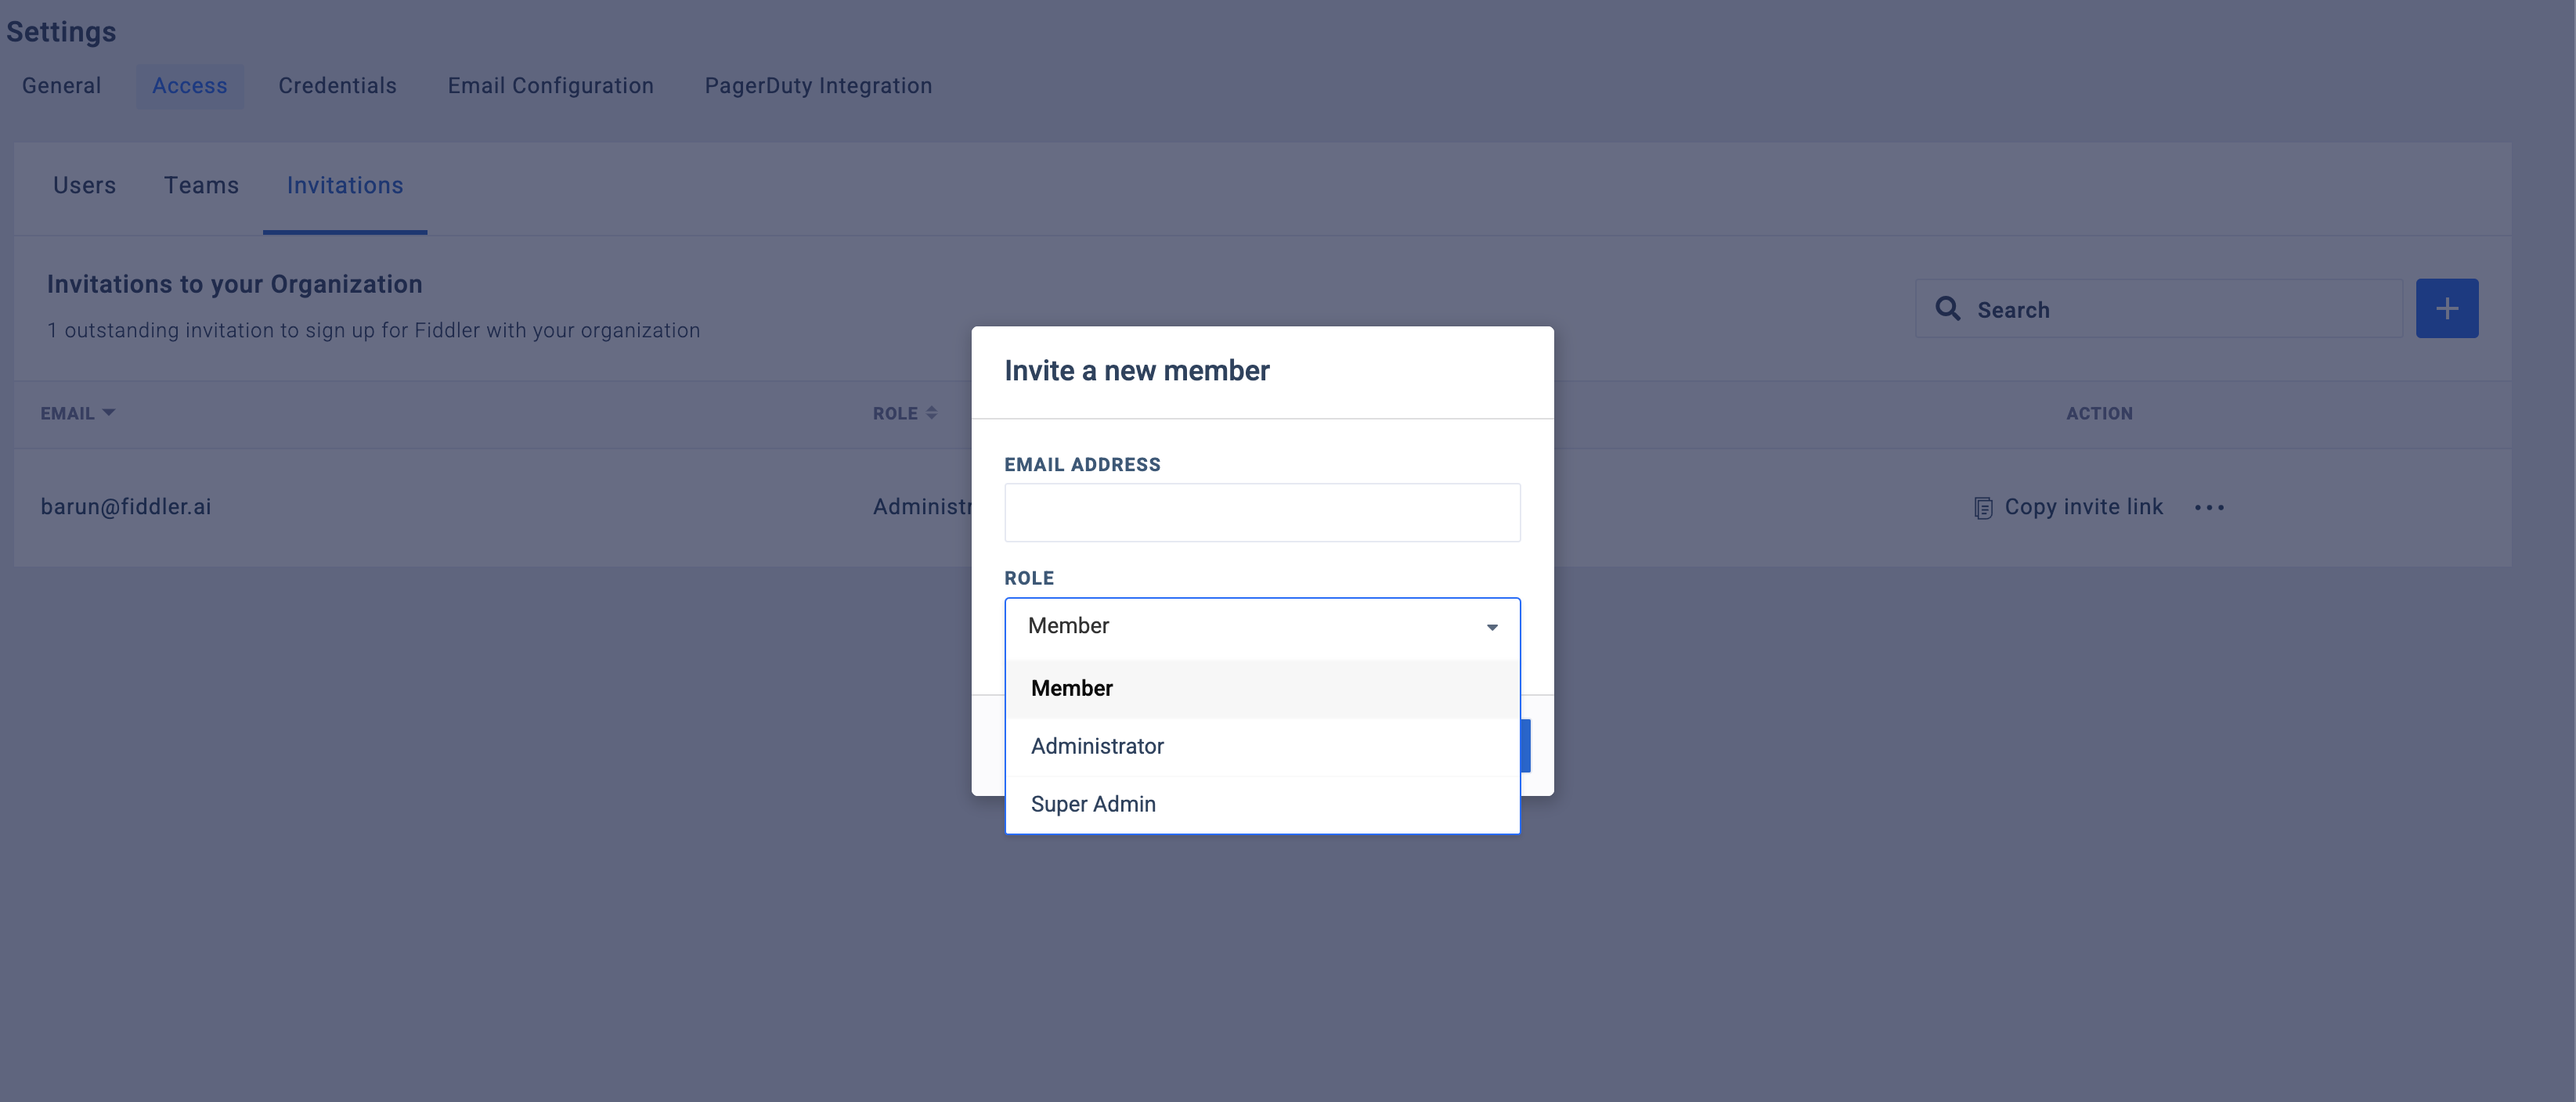Image resolution: width=2576 pixels, height=1102 pixels.
Task: Select the Invitations tab
Action: (x=345, y=185)
